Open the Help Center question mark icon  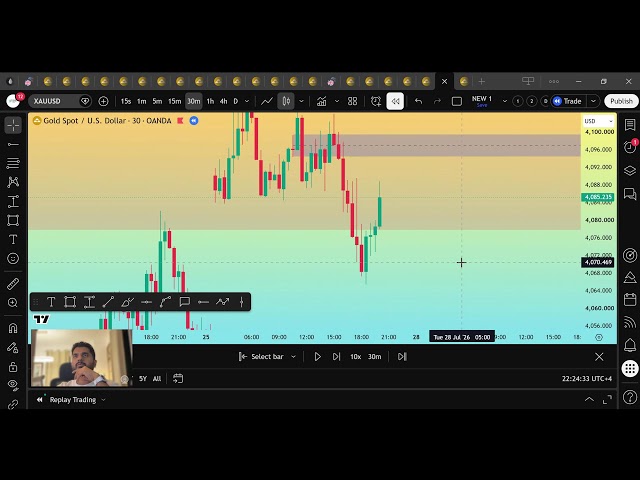pos(630,397)
